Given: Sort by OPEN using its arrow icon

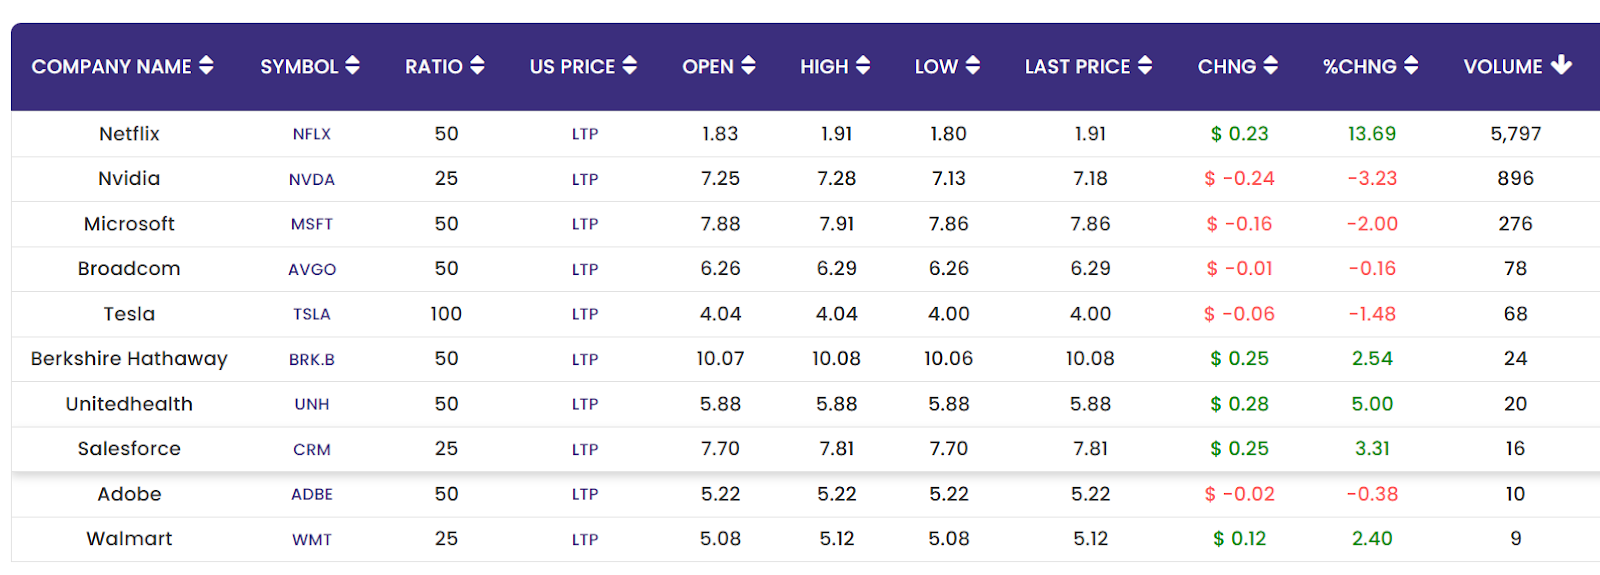Looking at the screenshot, I should click(748, 66).
